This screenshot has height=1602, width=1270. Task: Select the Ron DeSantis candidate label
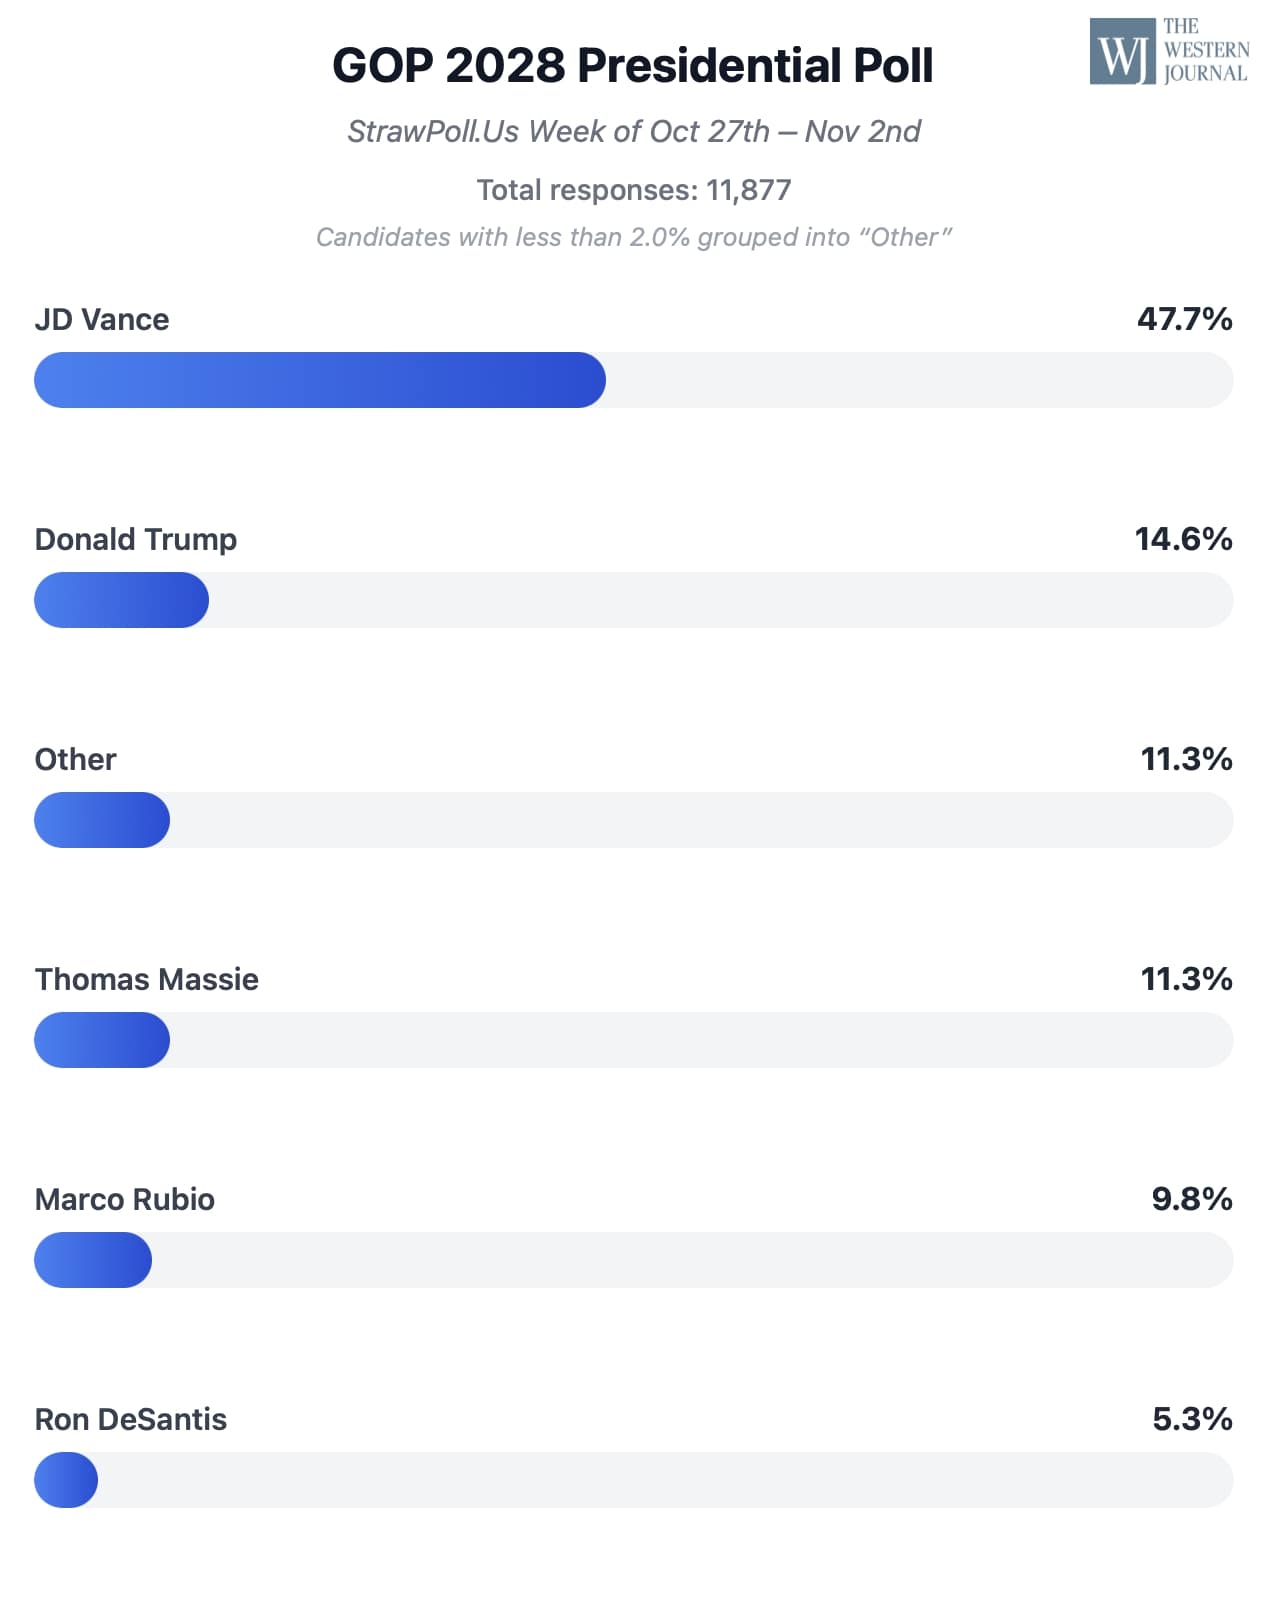131,1420
